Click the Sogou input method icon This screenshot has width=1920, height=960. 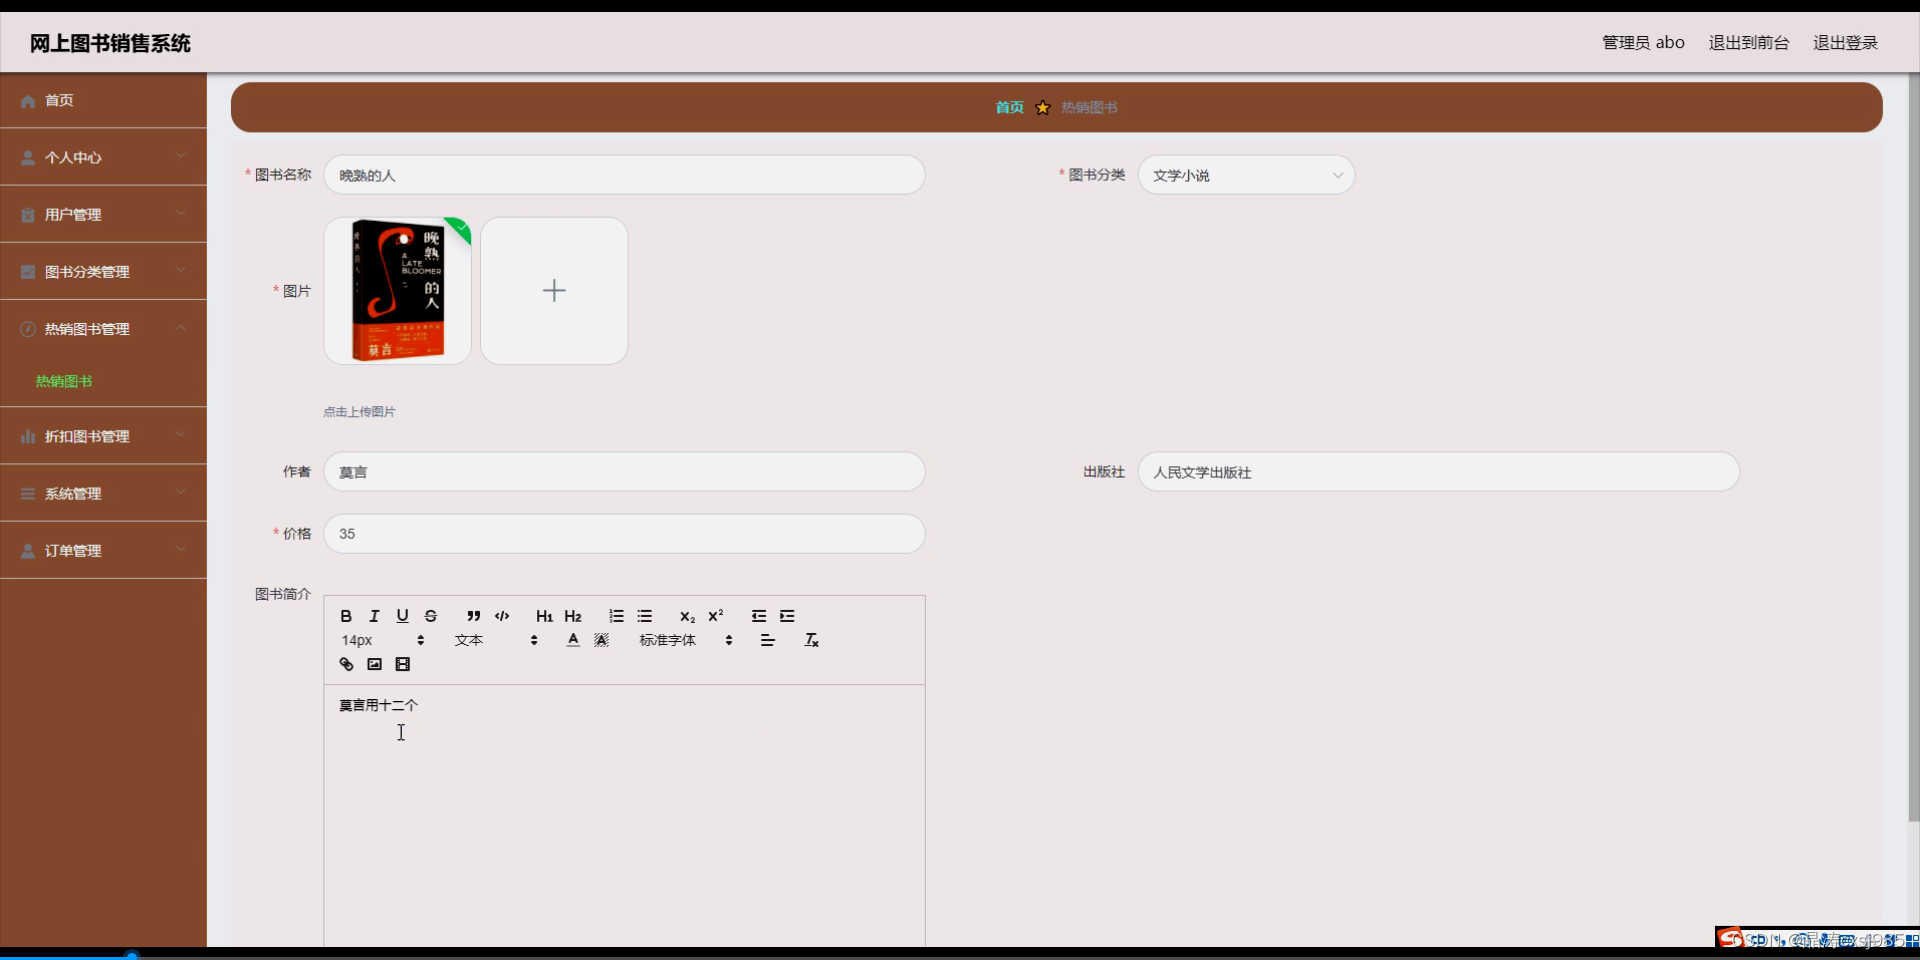(x=1731, y=938)
